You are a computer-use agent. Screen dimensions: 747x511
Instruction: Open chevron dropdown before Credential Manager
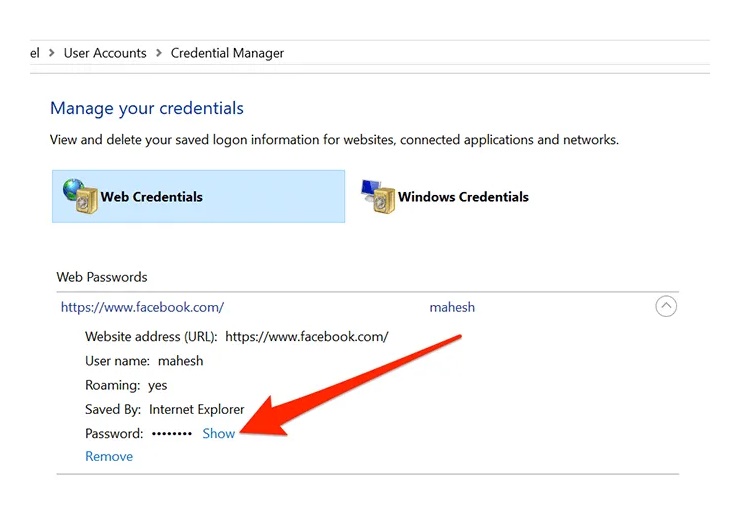pyautogui.click(x=159, y=53)
